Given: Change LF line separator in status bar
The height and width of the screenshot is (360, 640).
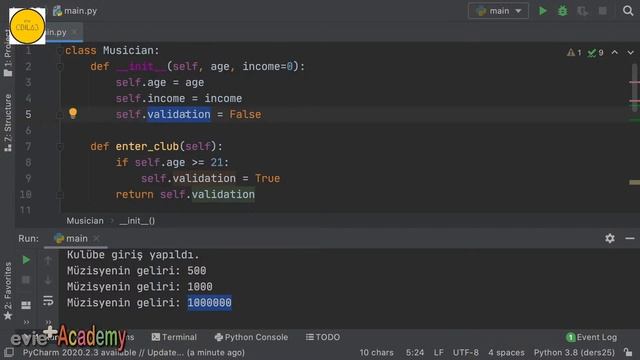Looking at the screenshot, I should (439, 353).
